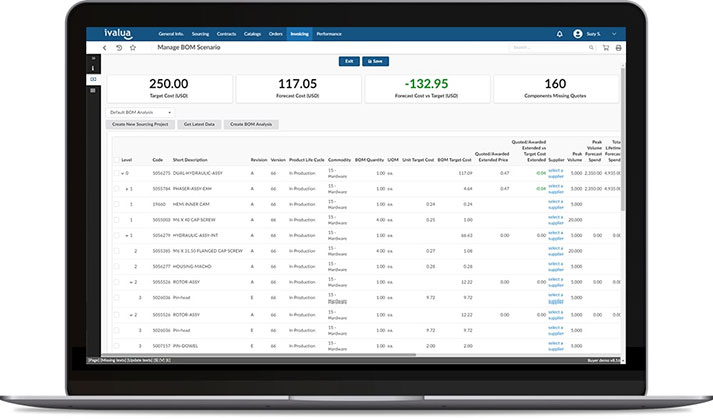Viewport: 713px width, 419px height.
Task: Click the Short Description column header
Action: coord(190,160)
